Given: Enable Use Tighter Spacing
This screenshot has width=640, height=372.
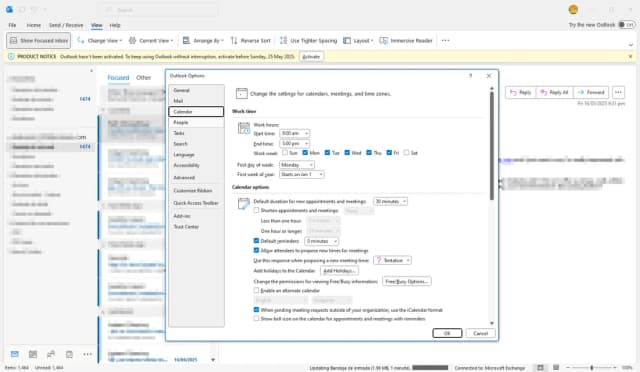Looking at the screenshot, I should click(309, 40).
